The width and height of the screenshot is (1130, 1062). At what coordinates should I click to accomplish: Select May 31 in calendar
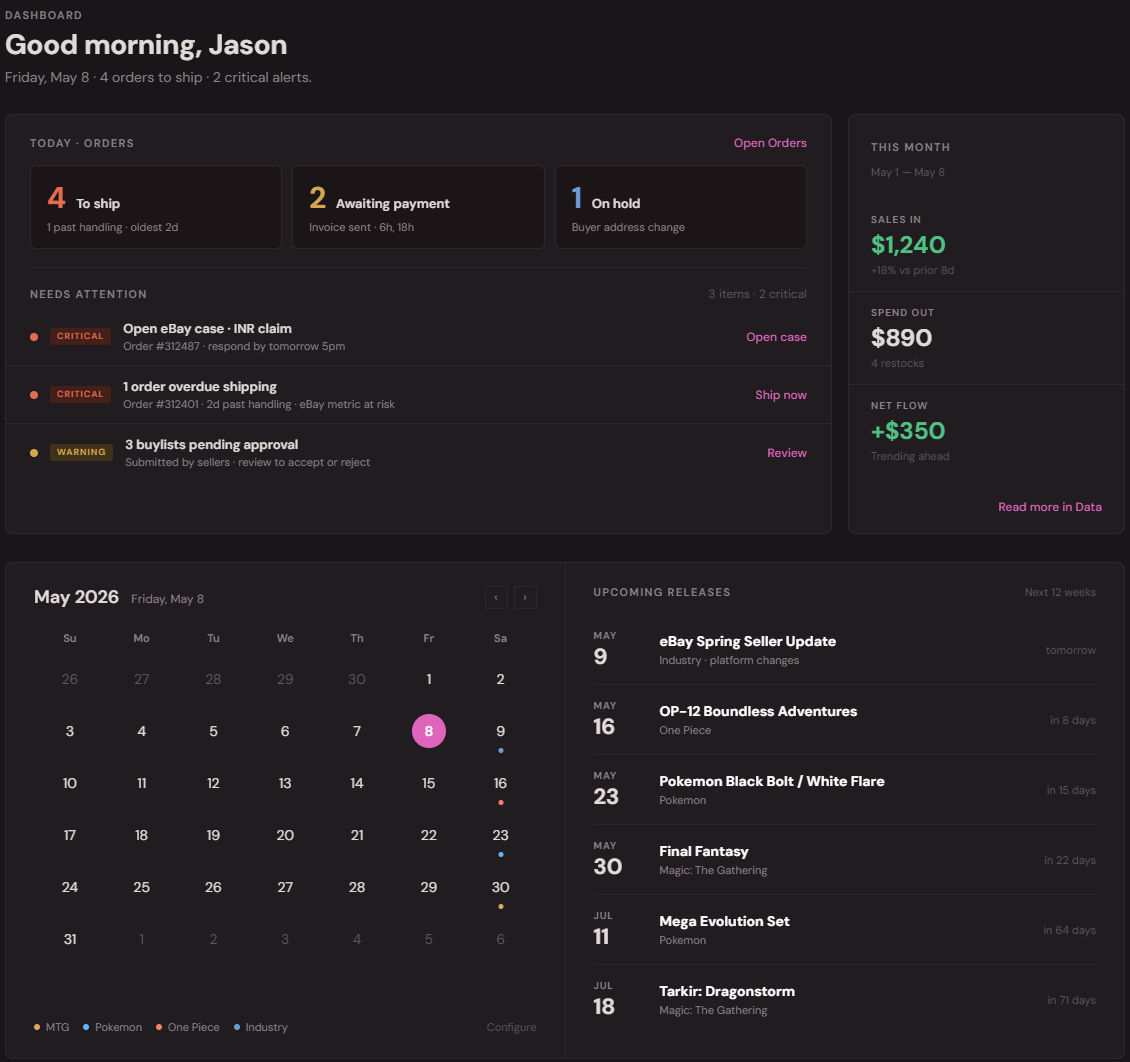[x=70, y=939]
